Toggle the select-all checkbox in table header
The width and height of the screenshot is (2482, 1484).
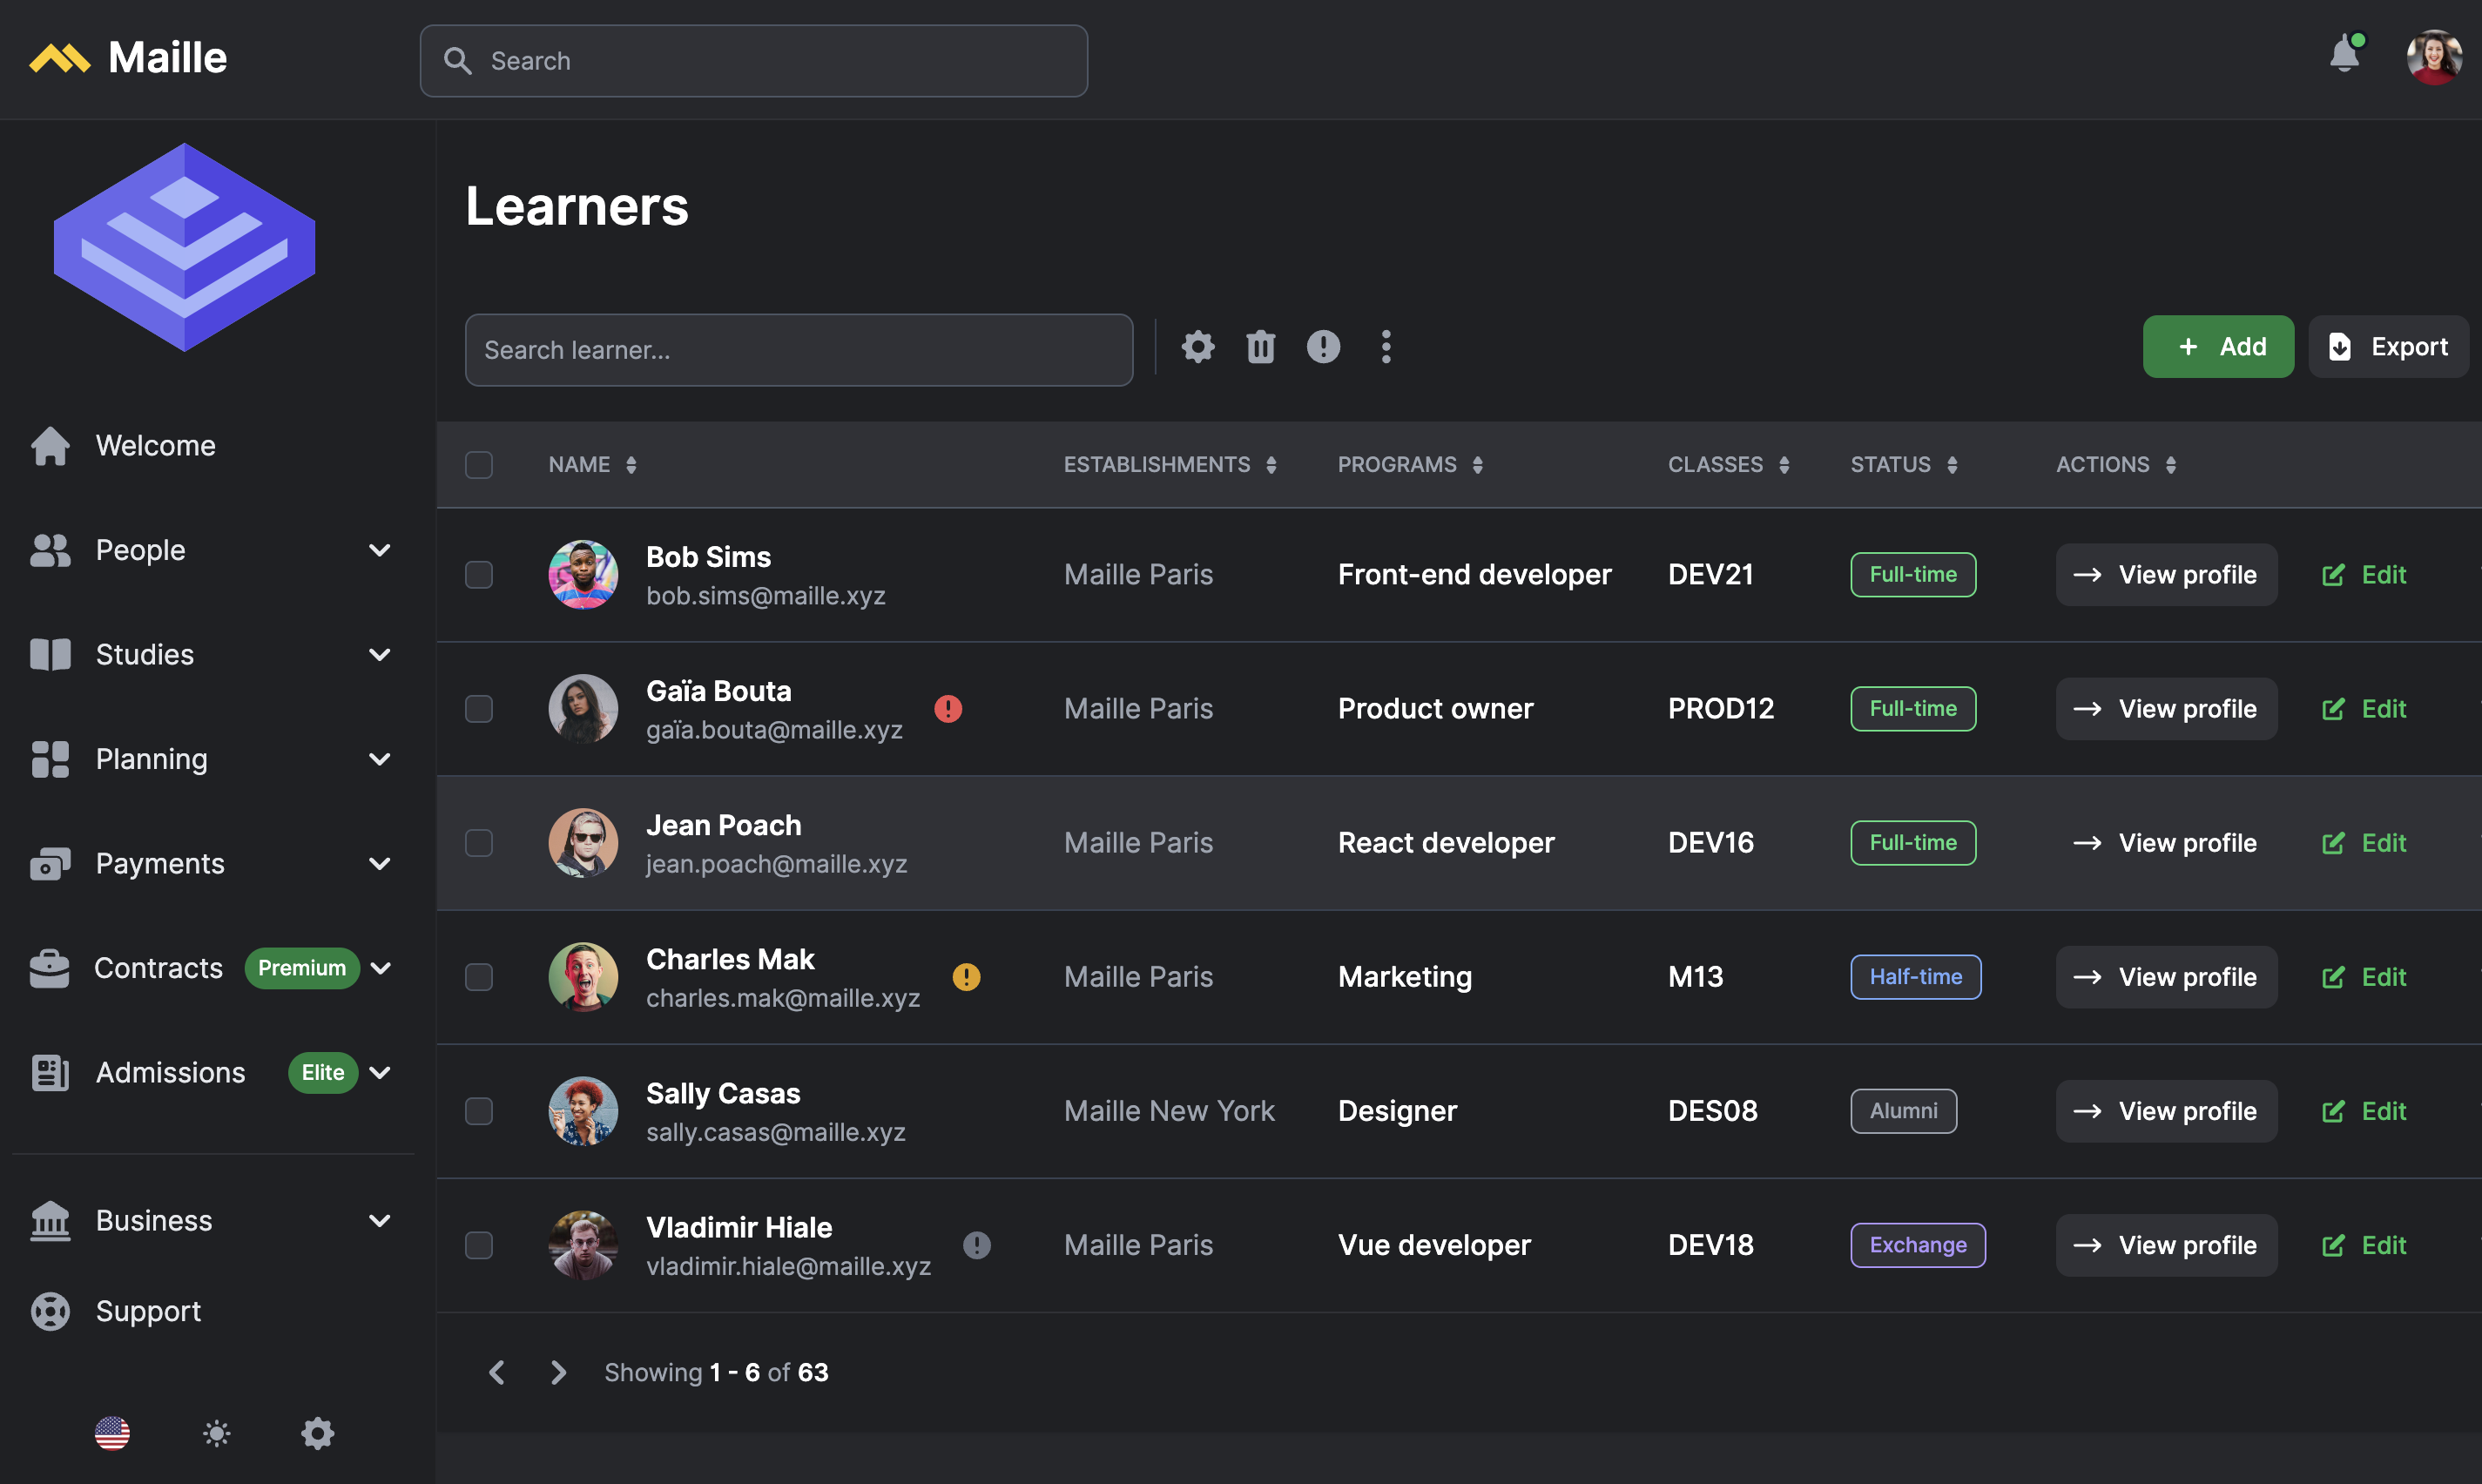(479, 465)
